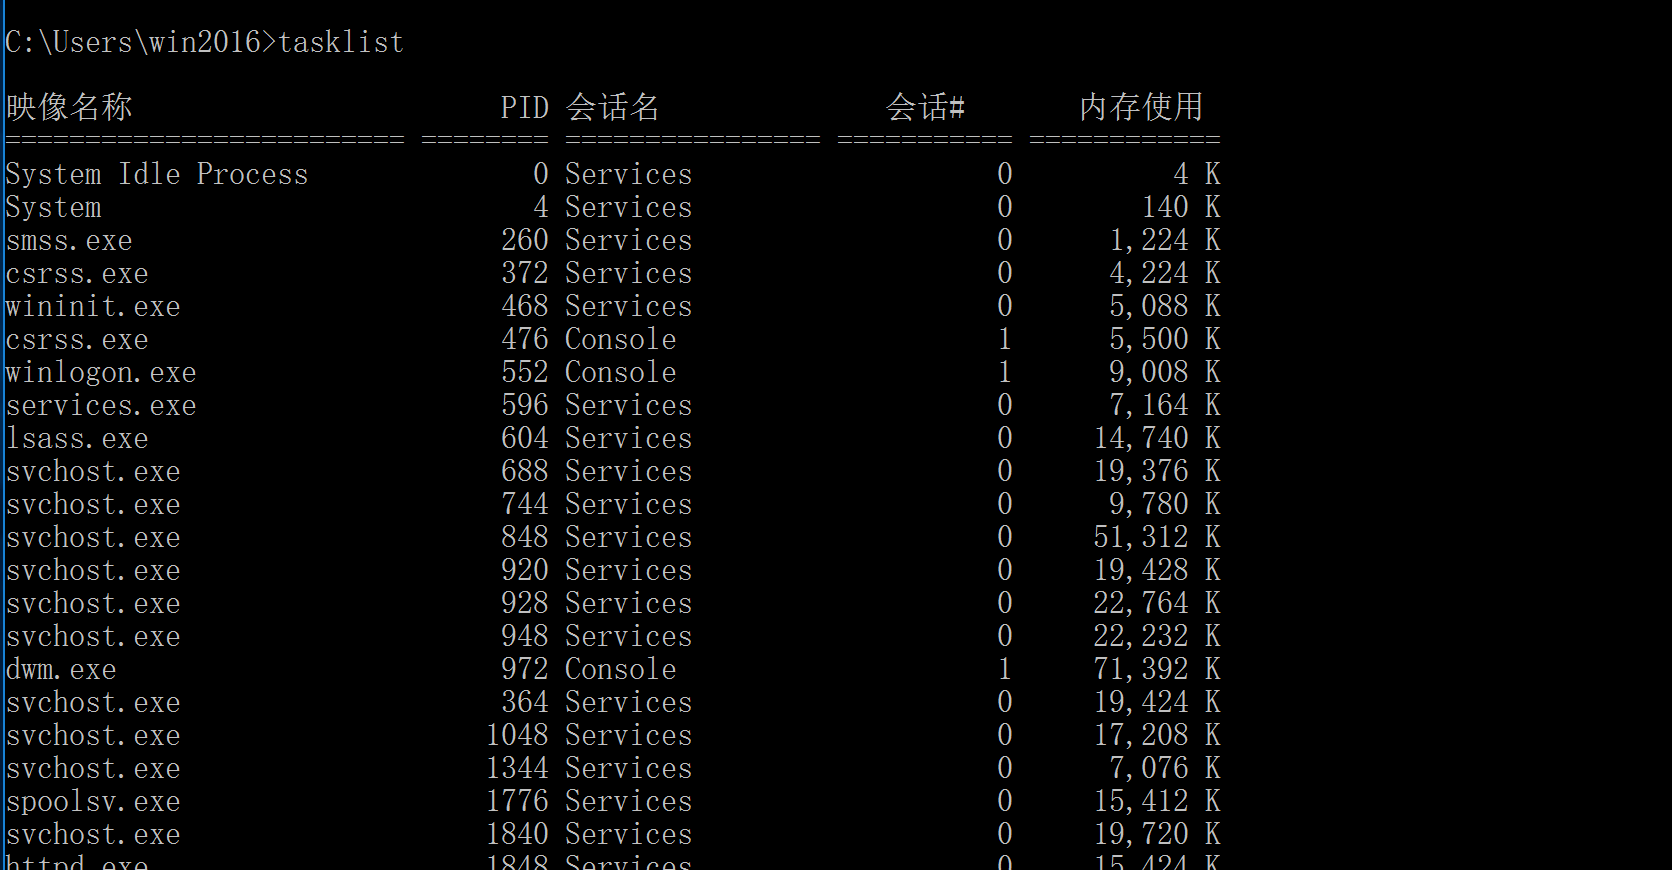Image resolution: width=1672 pixels, height=870 pixels.
Task: Click memory value 19,428 K
Action: [x=1157, y=570]
